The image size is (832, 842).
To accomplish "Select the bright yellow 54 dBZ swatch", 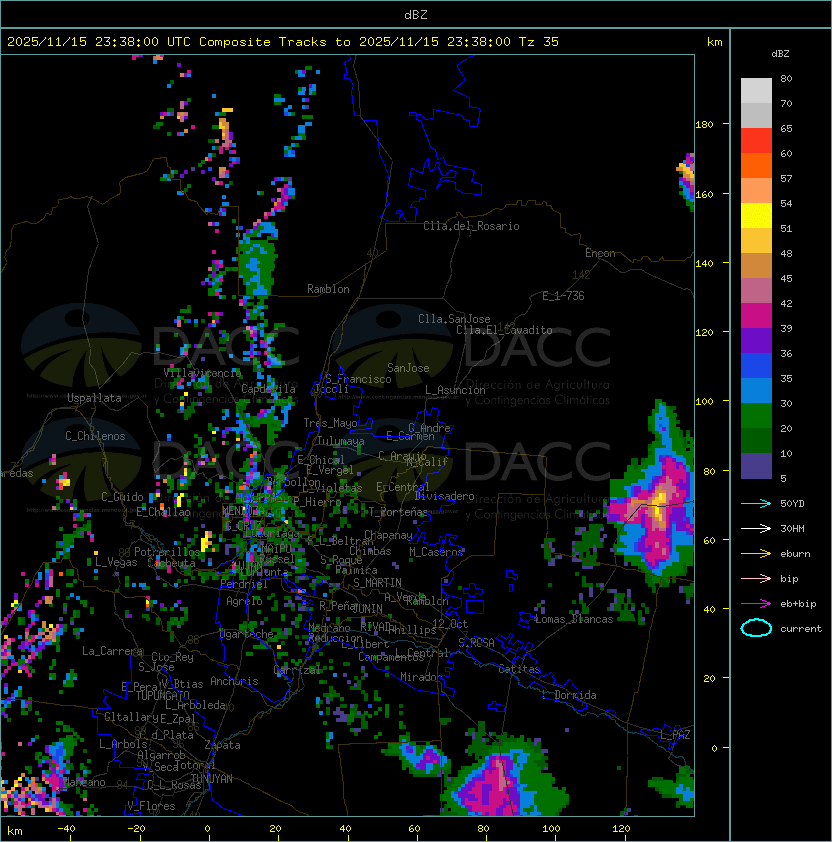I will pyautogui.click(x=756, y=216).
